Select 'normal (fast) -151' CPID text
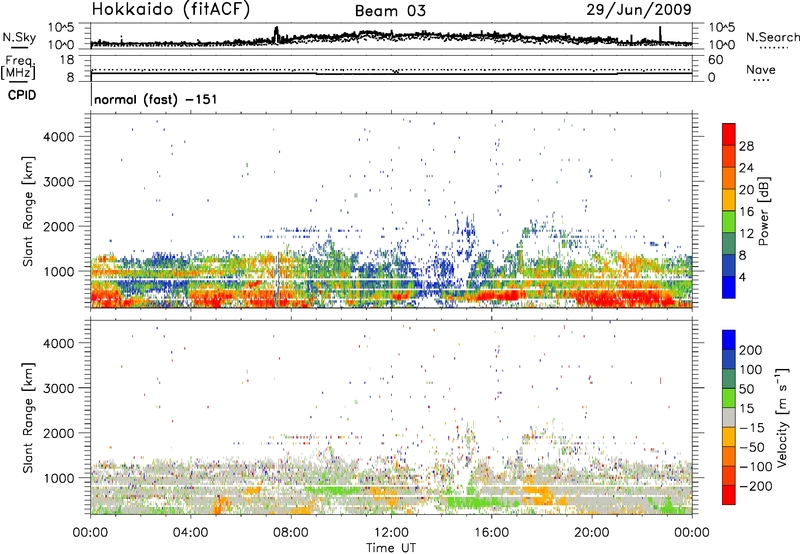Screen dimensions: 800x554 156,99
